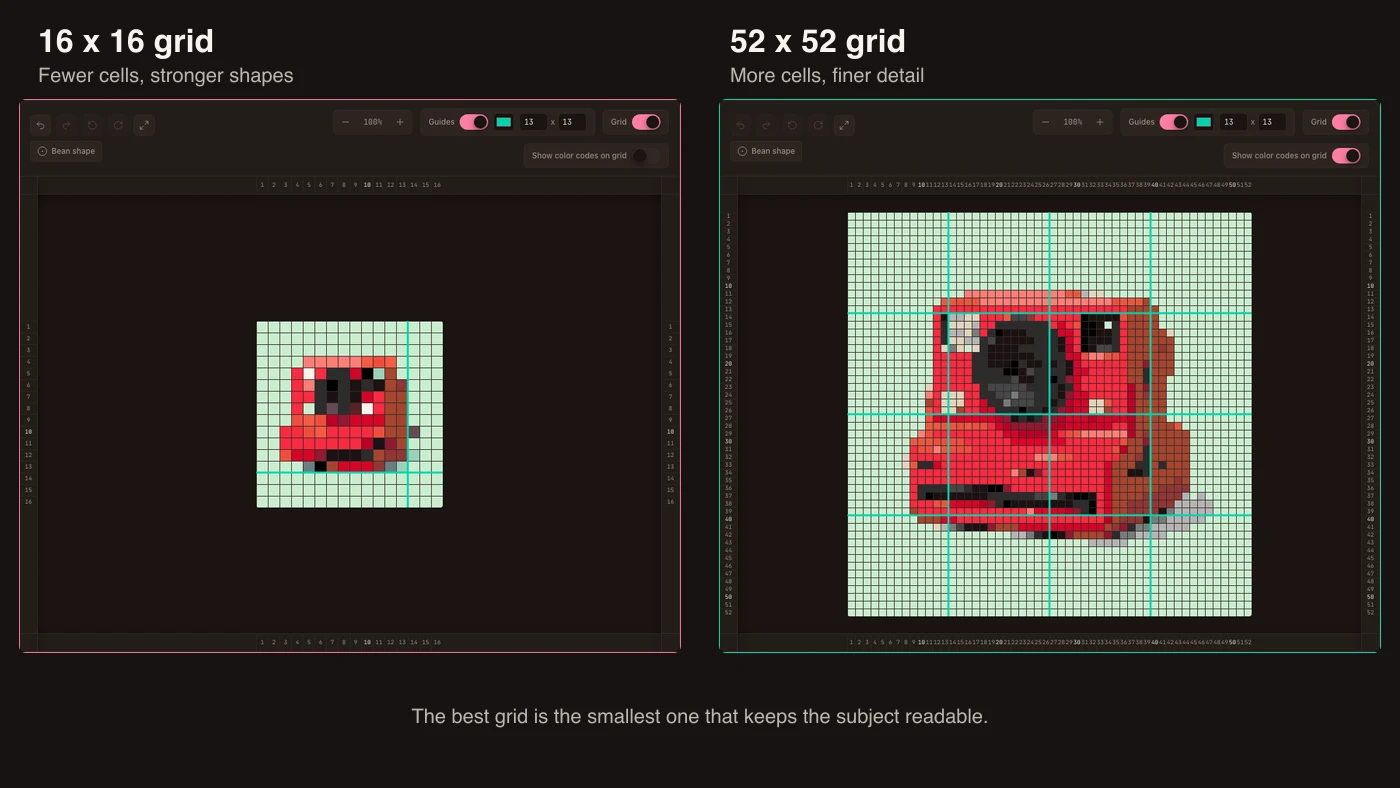Click the undo arrow in the 16 x 16 panel
The height and width of the screenshot is (788, 1400).
[x=40, y=125]
